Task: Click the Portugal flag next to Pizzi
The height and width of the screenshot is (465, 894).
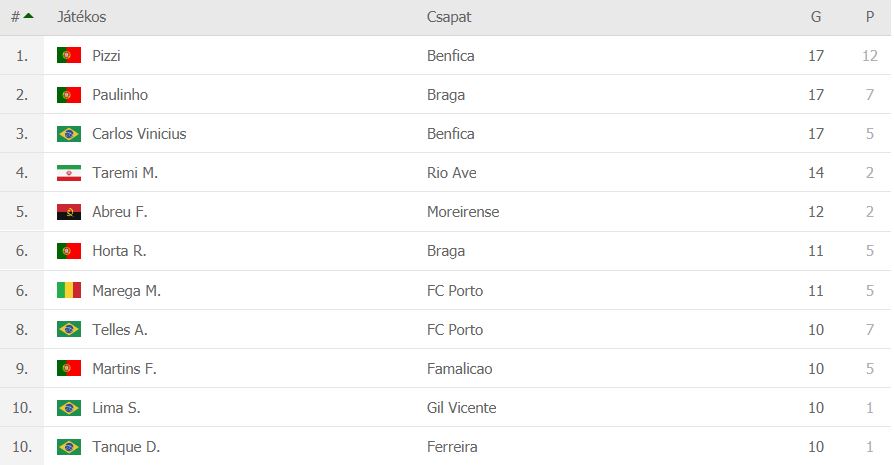Action: tap(69, 56)
